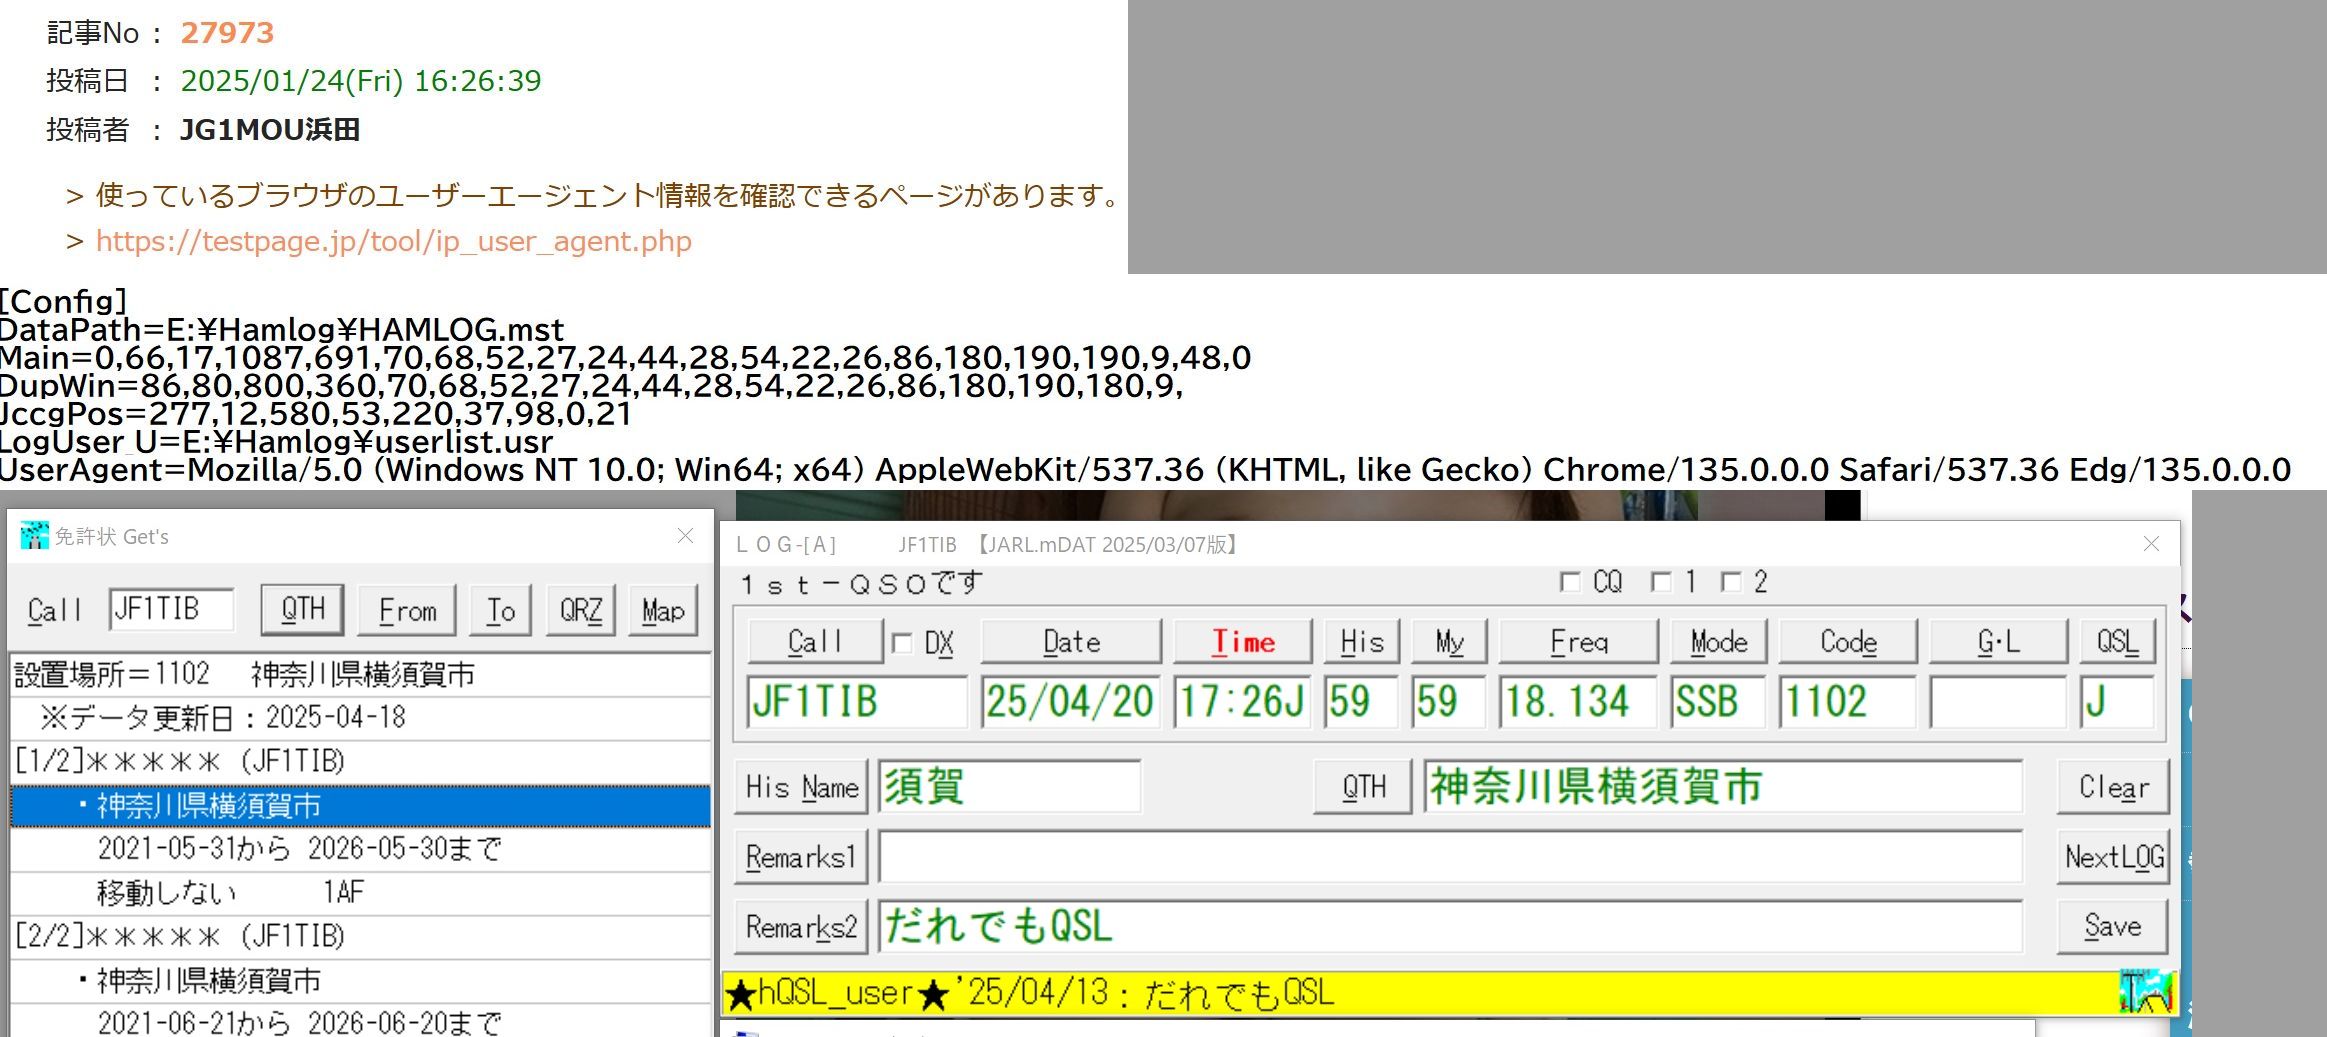The height and width of the screenshot is (1037, 2327).
Task: Click the small icon on yellow hQSL bar
Action: pos(2144,992)
